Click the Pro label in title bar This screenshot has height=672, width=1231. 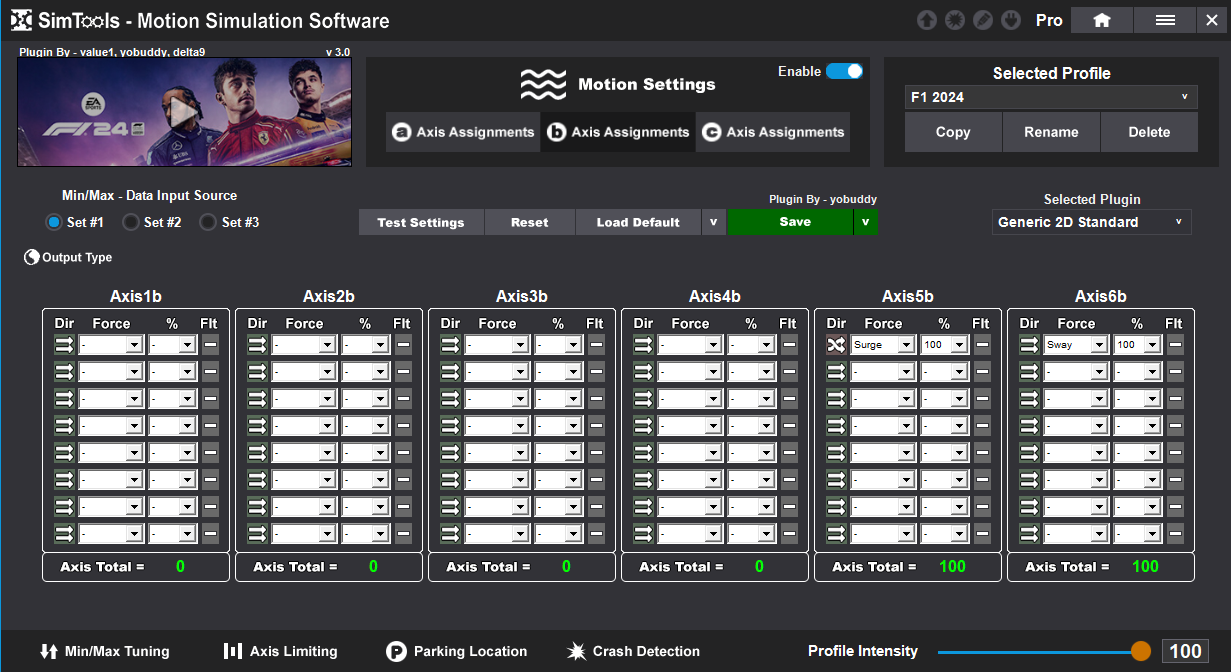coord(1049,20)
